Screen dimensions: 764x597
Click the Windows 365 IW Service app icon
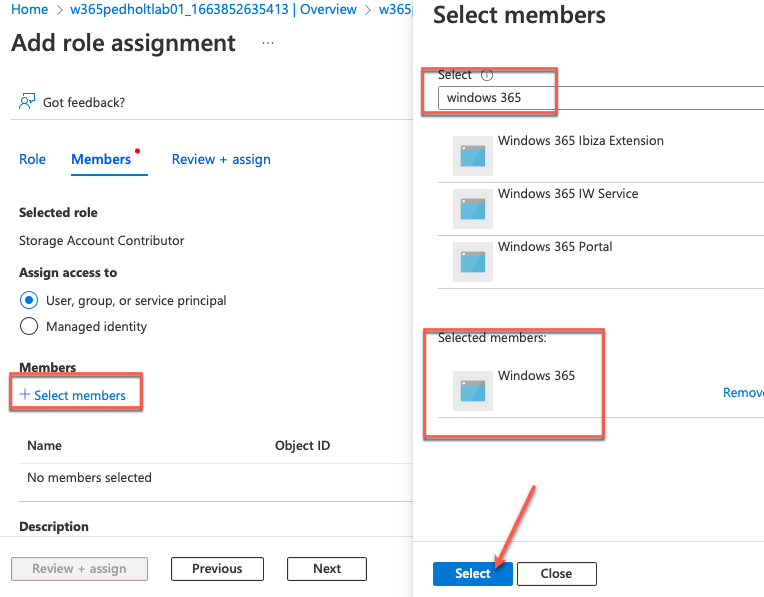(x=473, y=209)
